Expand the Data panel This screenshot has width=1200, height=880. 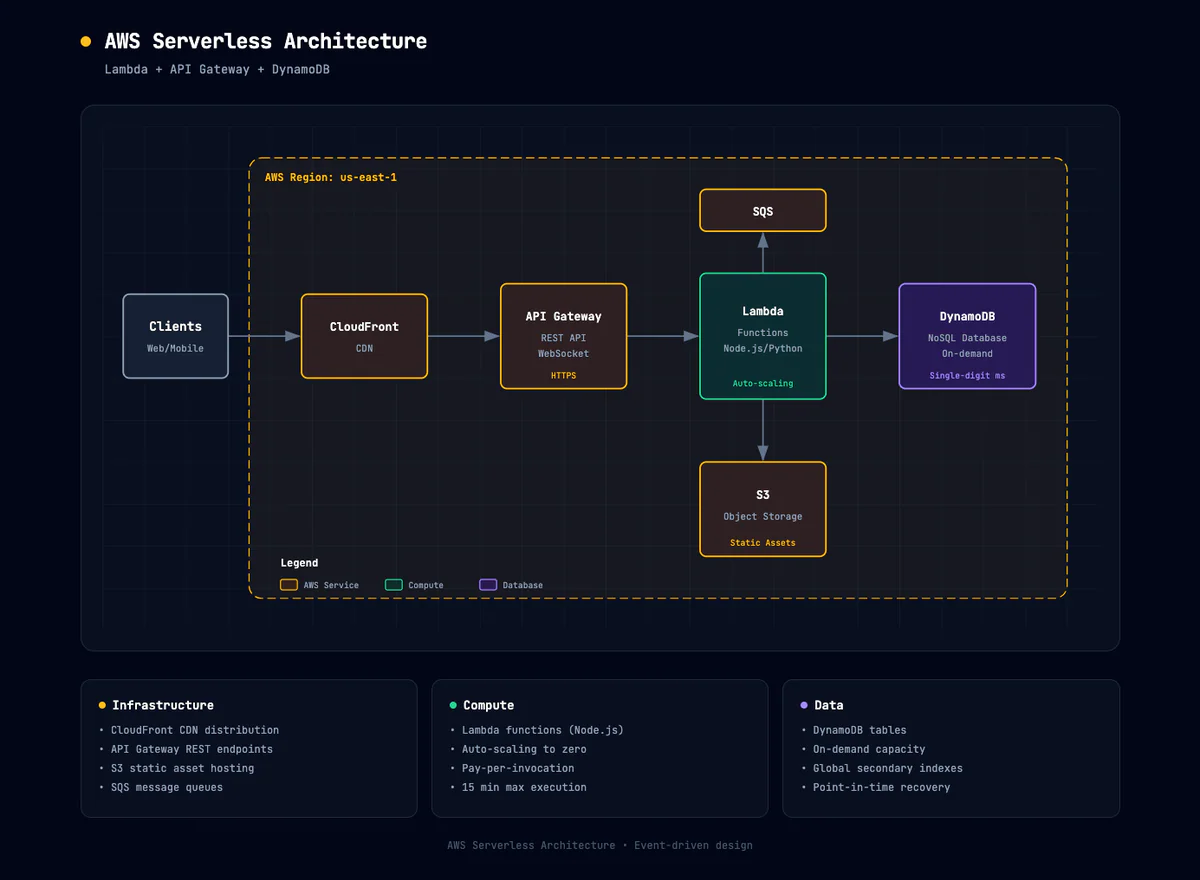[x=828, y=704]
